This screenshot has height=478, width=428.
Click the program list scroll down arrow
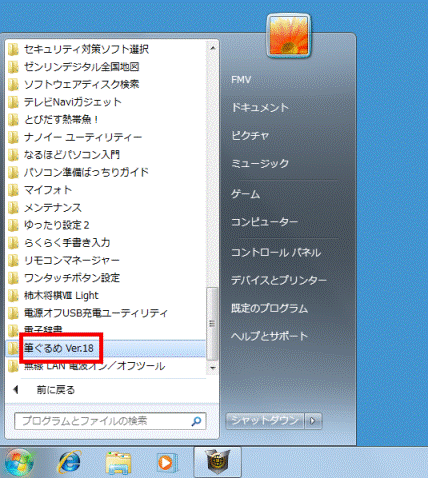click(x=212, y=368)
